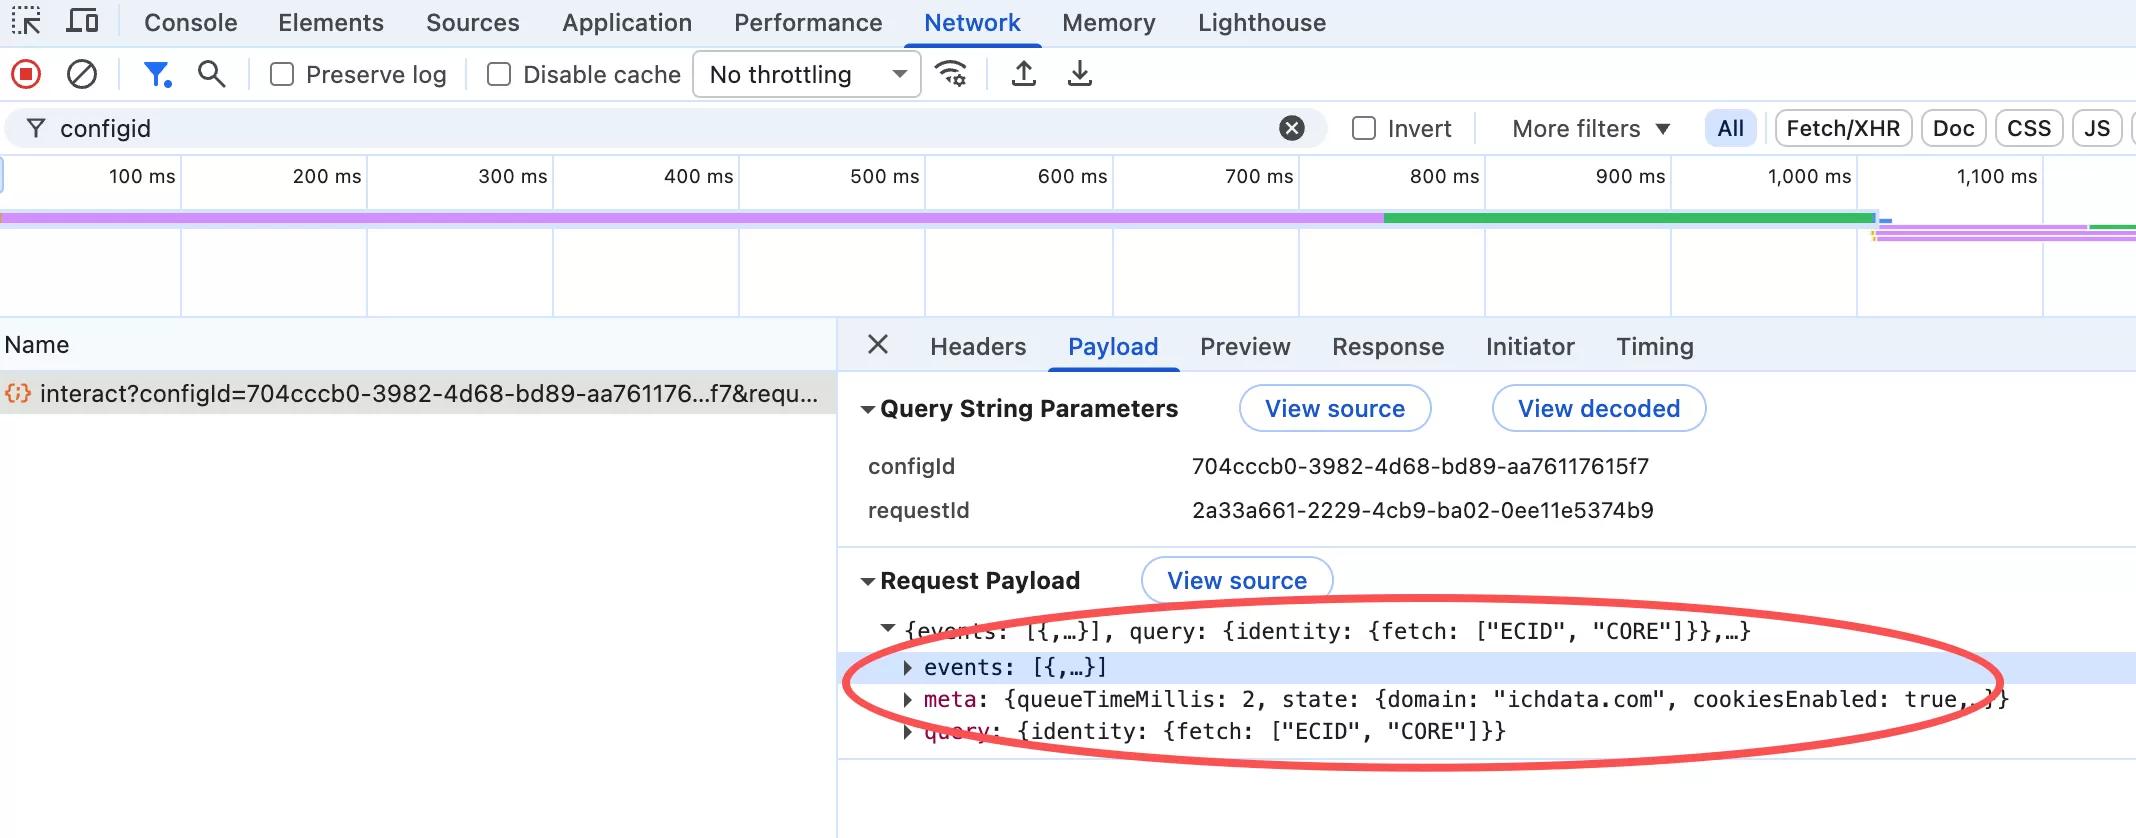Switch to the Headers tab
2136x838 pixels.
[x=977, y=347]
